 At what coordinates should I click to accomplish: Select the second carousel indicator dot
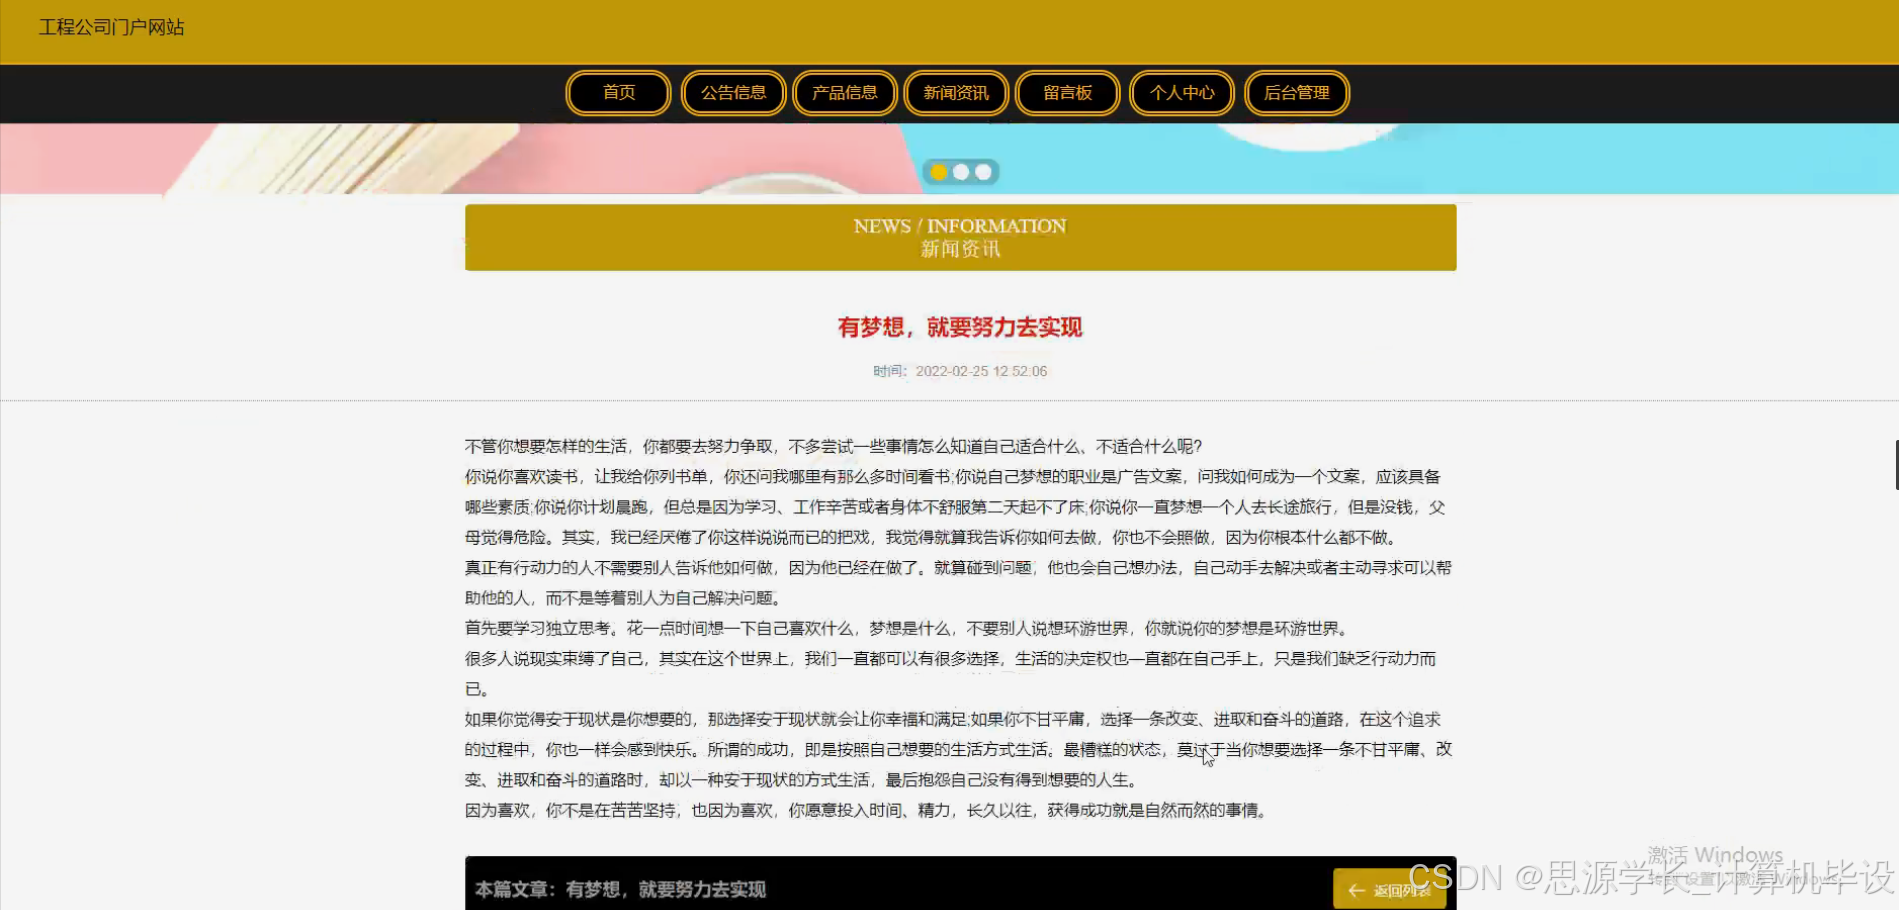tap(961, 172)
